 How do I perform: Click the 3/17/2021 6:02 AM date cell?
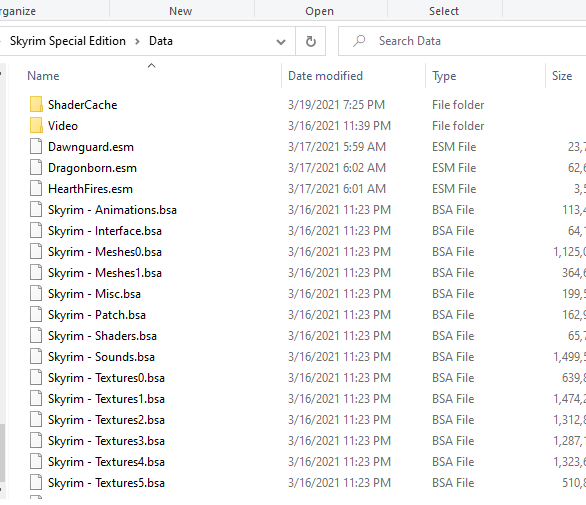(337, 167)
